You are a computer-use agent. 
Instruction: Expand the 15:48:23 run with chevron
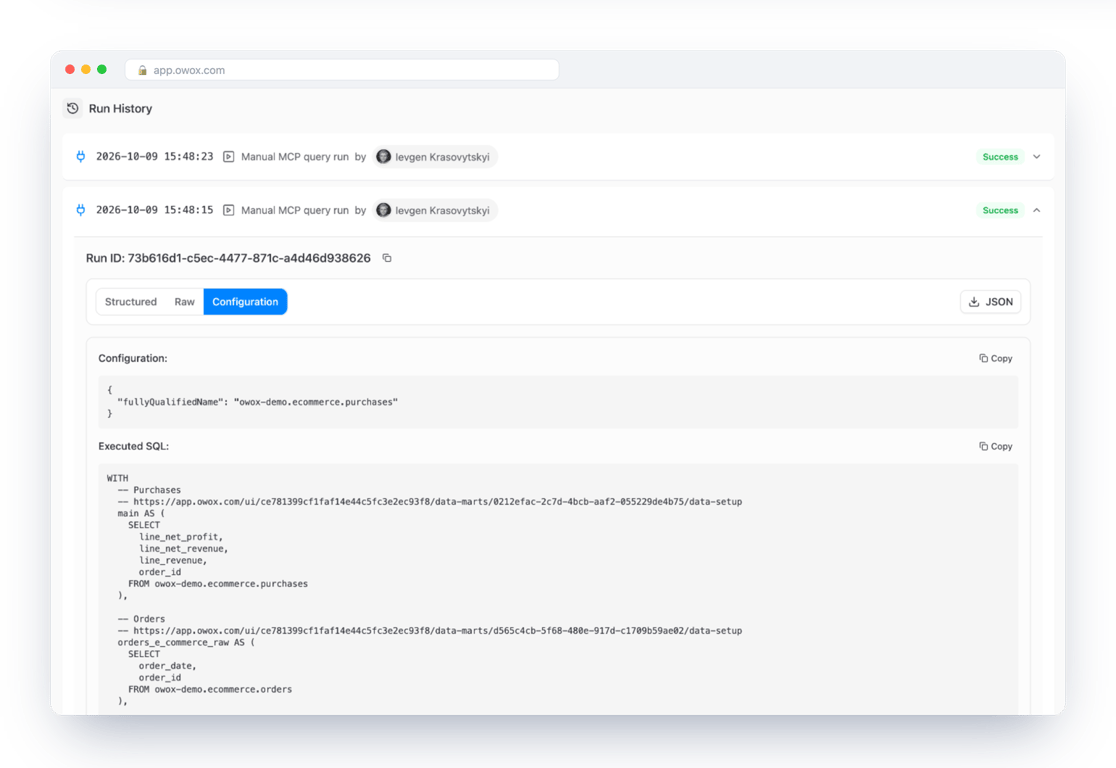(1036, 157)
